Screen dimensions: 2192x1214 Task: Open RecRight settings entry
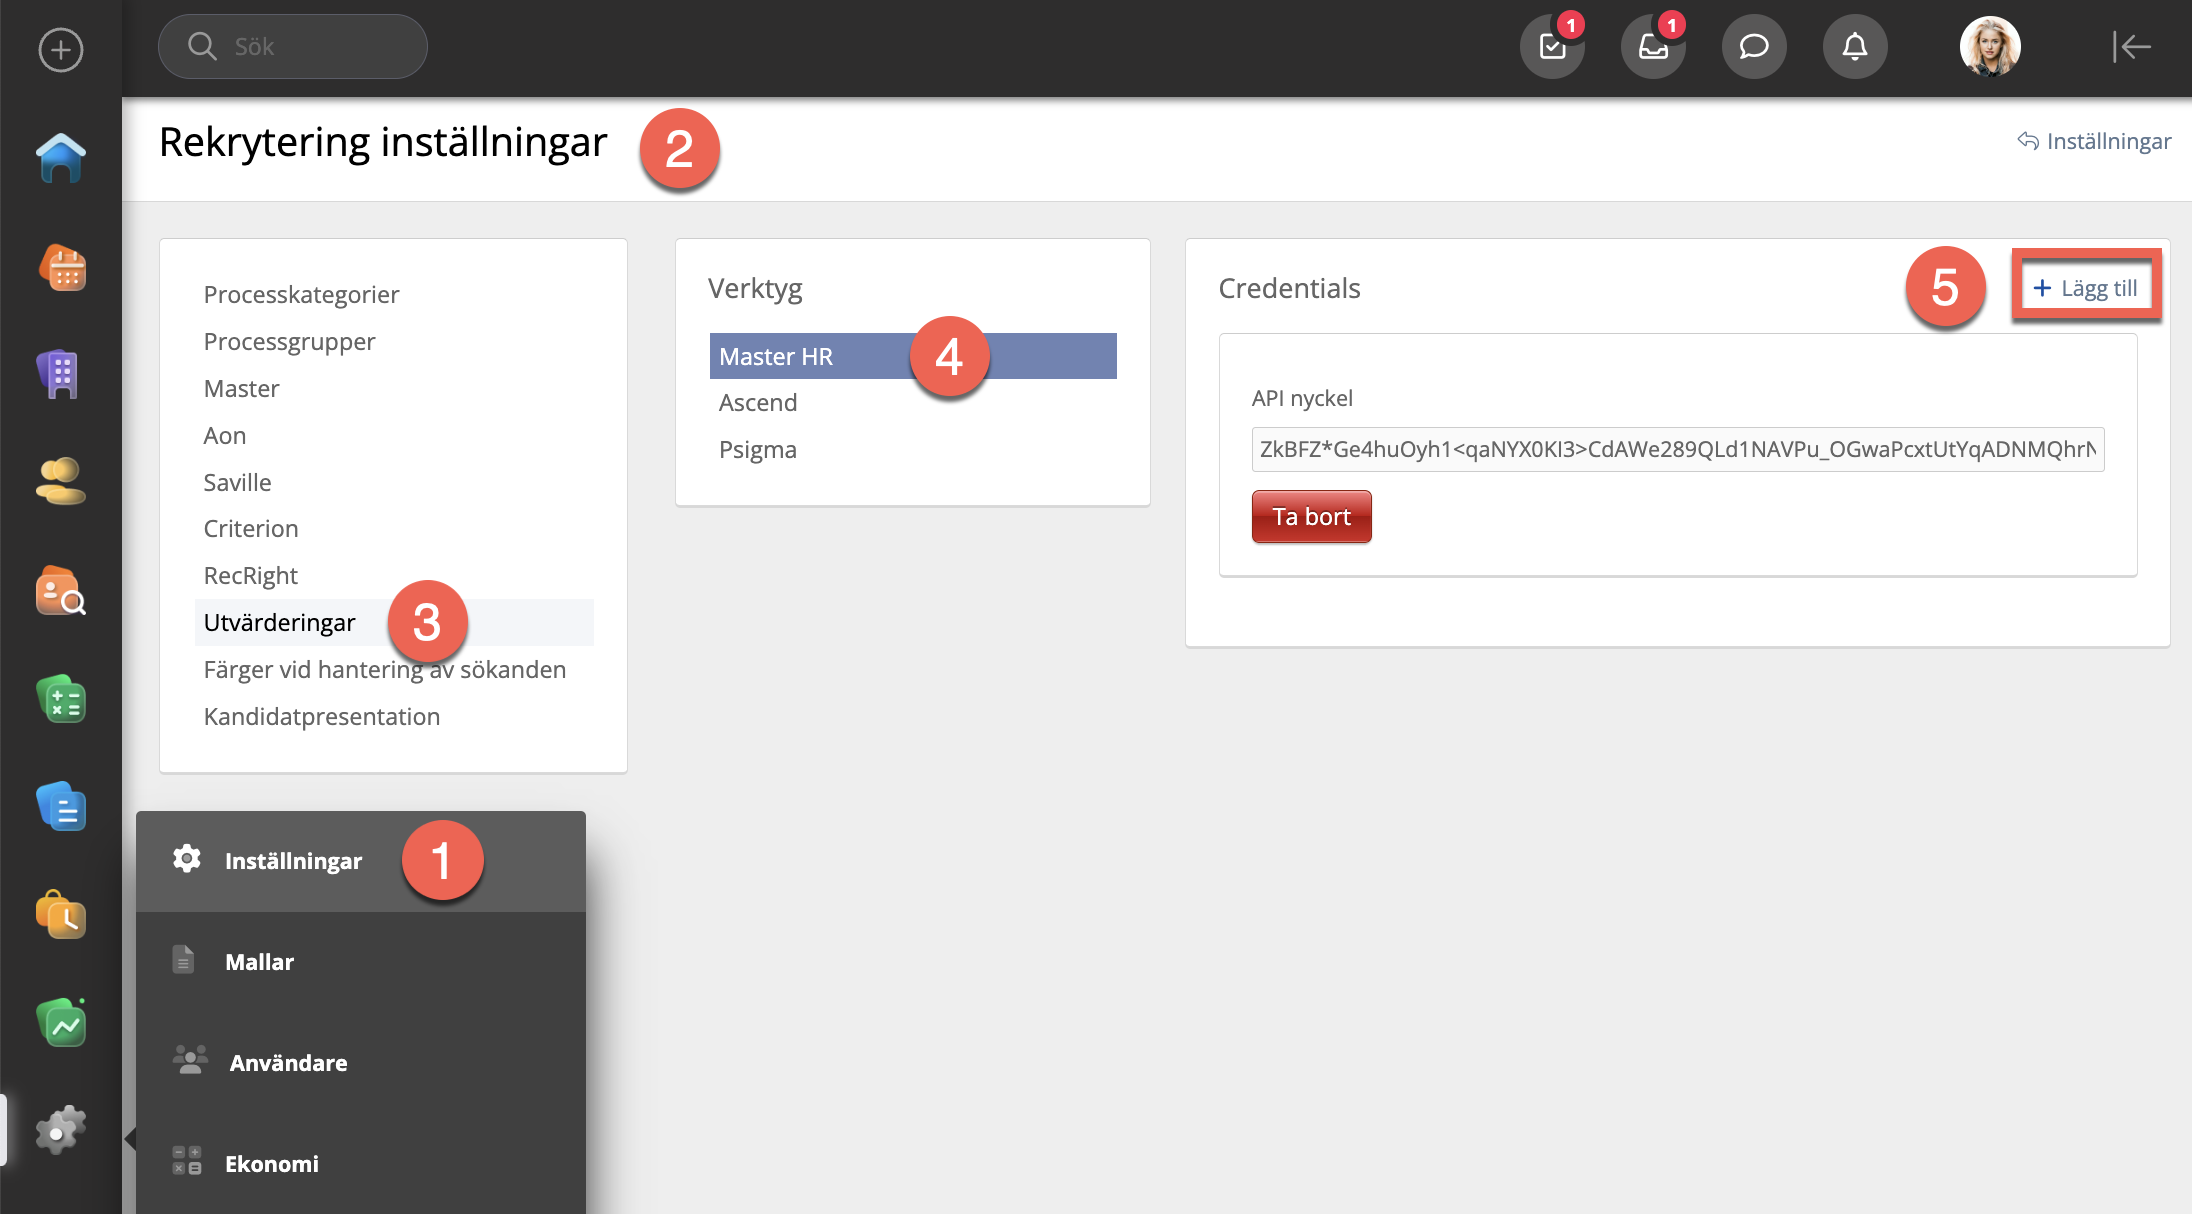(250, 575)
